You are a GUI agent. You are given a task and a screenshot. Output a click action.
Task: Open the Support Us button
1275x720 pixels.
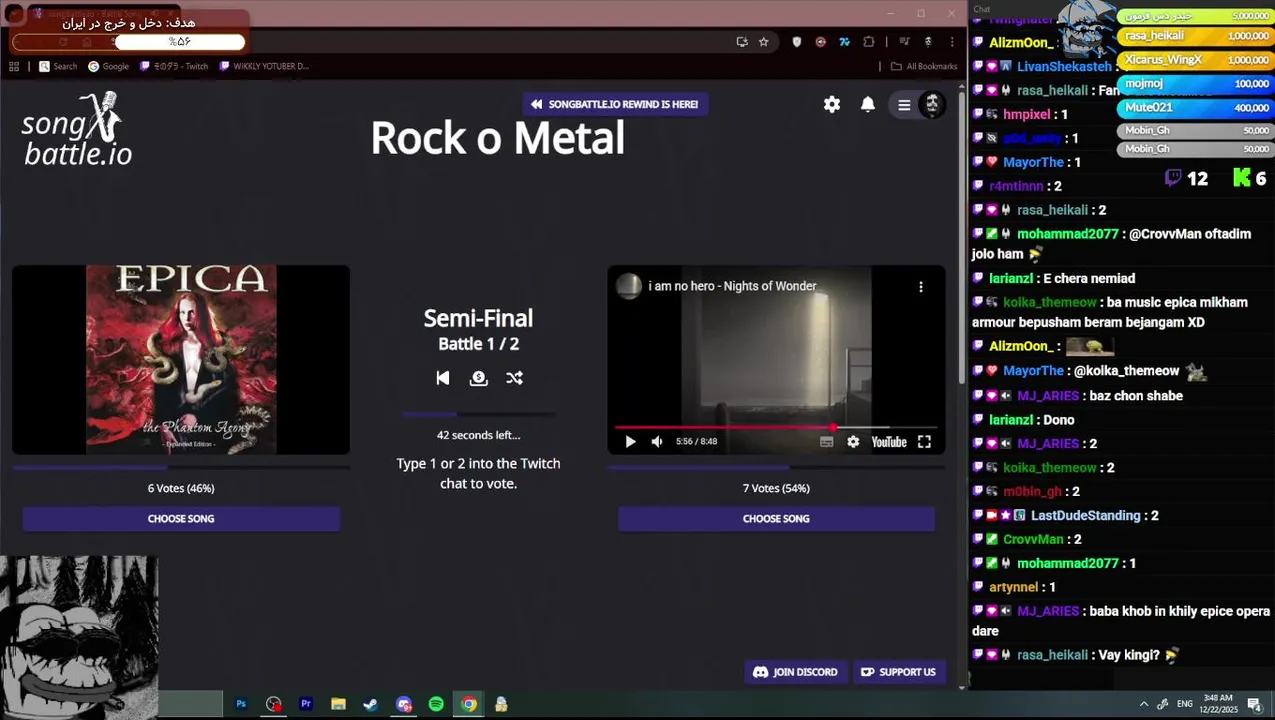tap(898, 672)
